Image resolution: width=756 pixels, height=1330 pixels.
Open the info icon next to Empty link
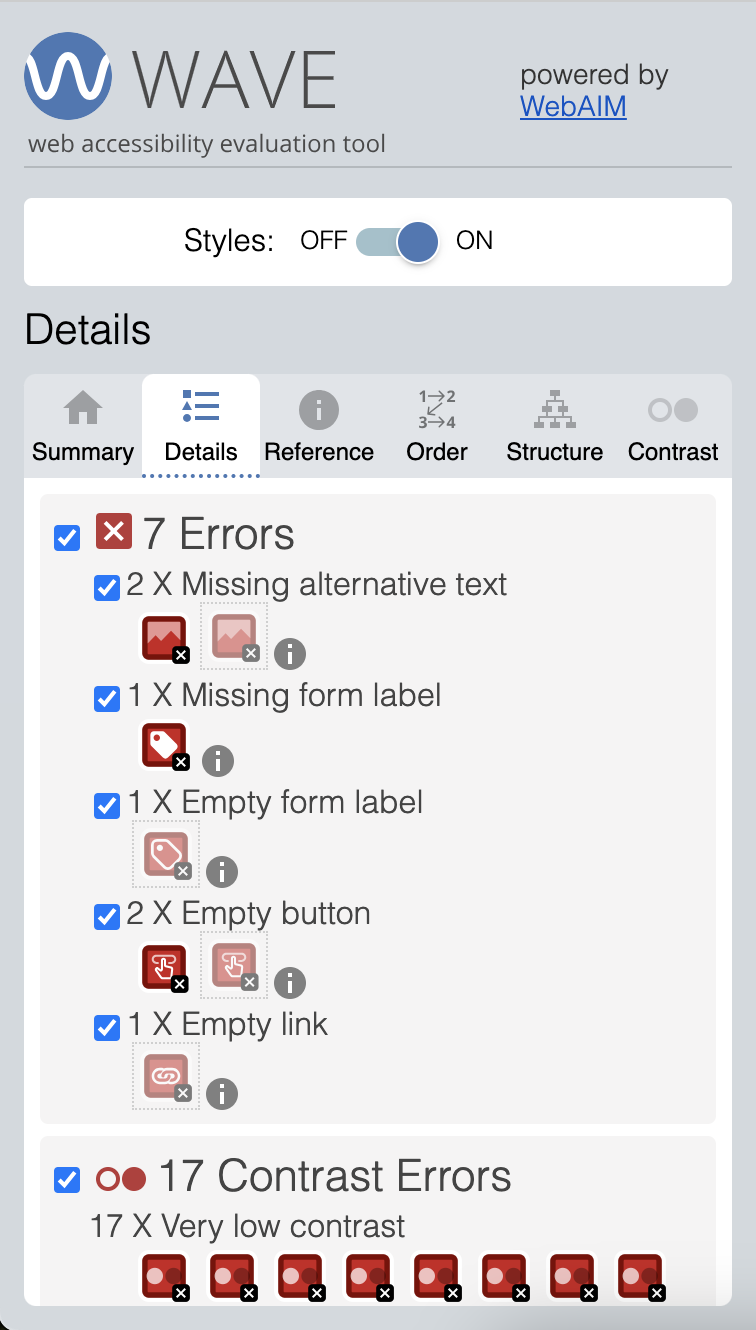222,1094
